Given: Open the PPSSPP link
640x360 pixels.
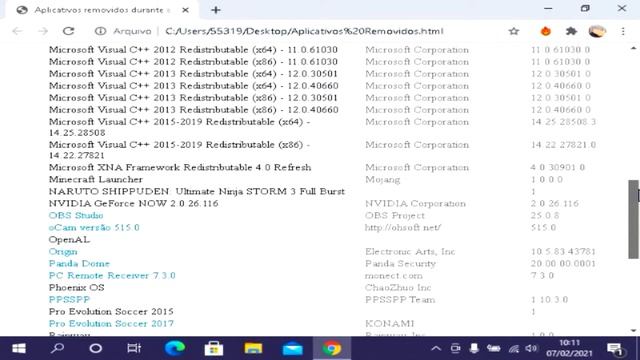Looking at the screenshot, I should point(69,300).
